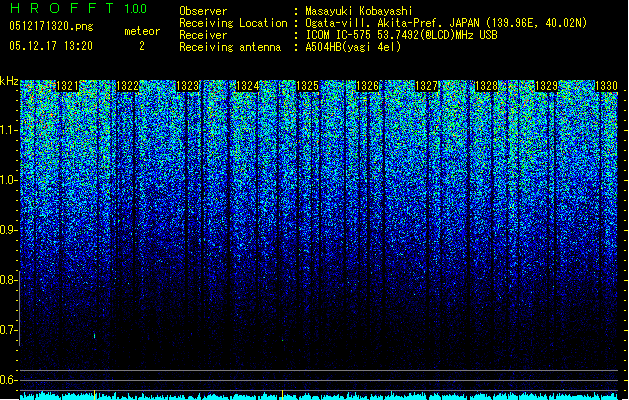Image resolution: width=629 pixels, height=400 pixels.
Task: Click the 1330 time marker label
Action: [x=606, y=86]
